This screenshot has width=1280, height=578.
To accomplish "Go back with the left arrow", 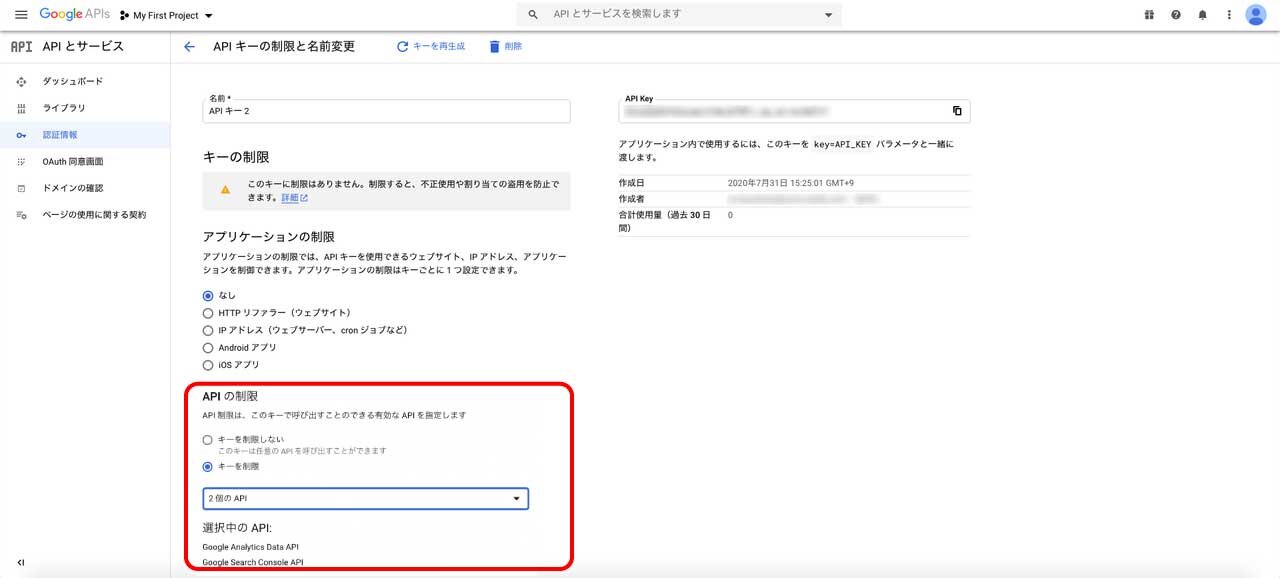I will (189, 46).
